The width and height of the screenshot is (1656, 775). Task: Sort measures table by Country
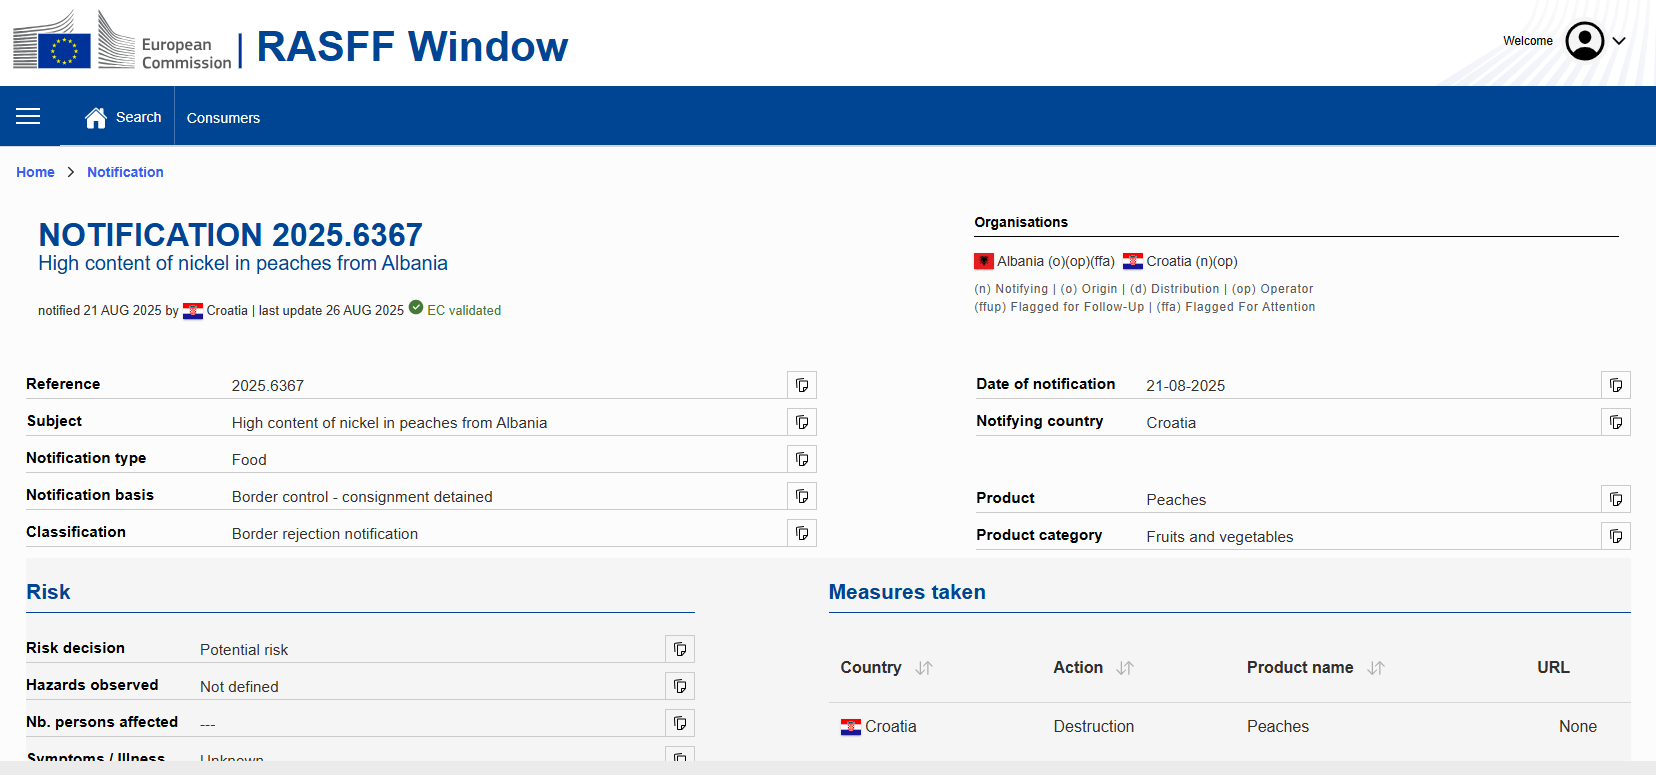[x=924, y=668]
